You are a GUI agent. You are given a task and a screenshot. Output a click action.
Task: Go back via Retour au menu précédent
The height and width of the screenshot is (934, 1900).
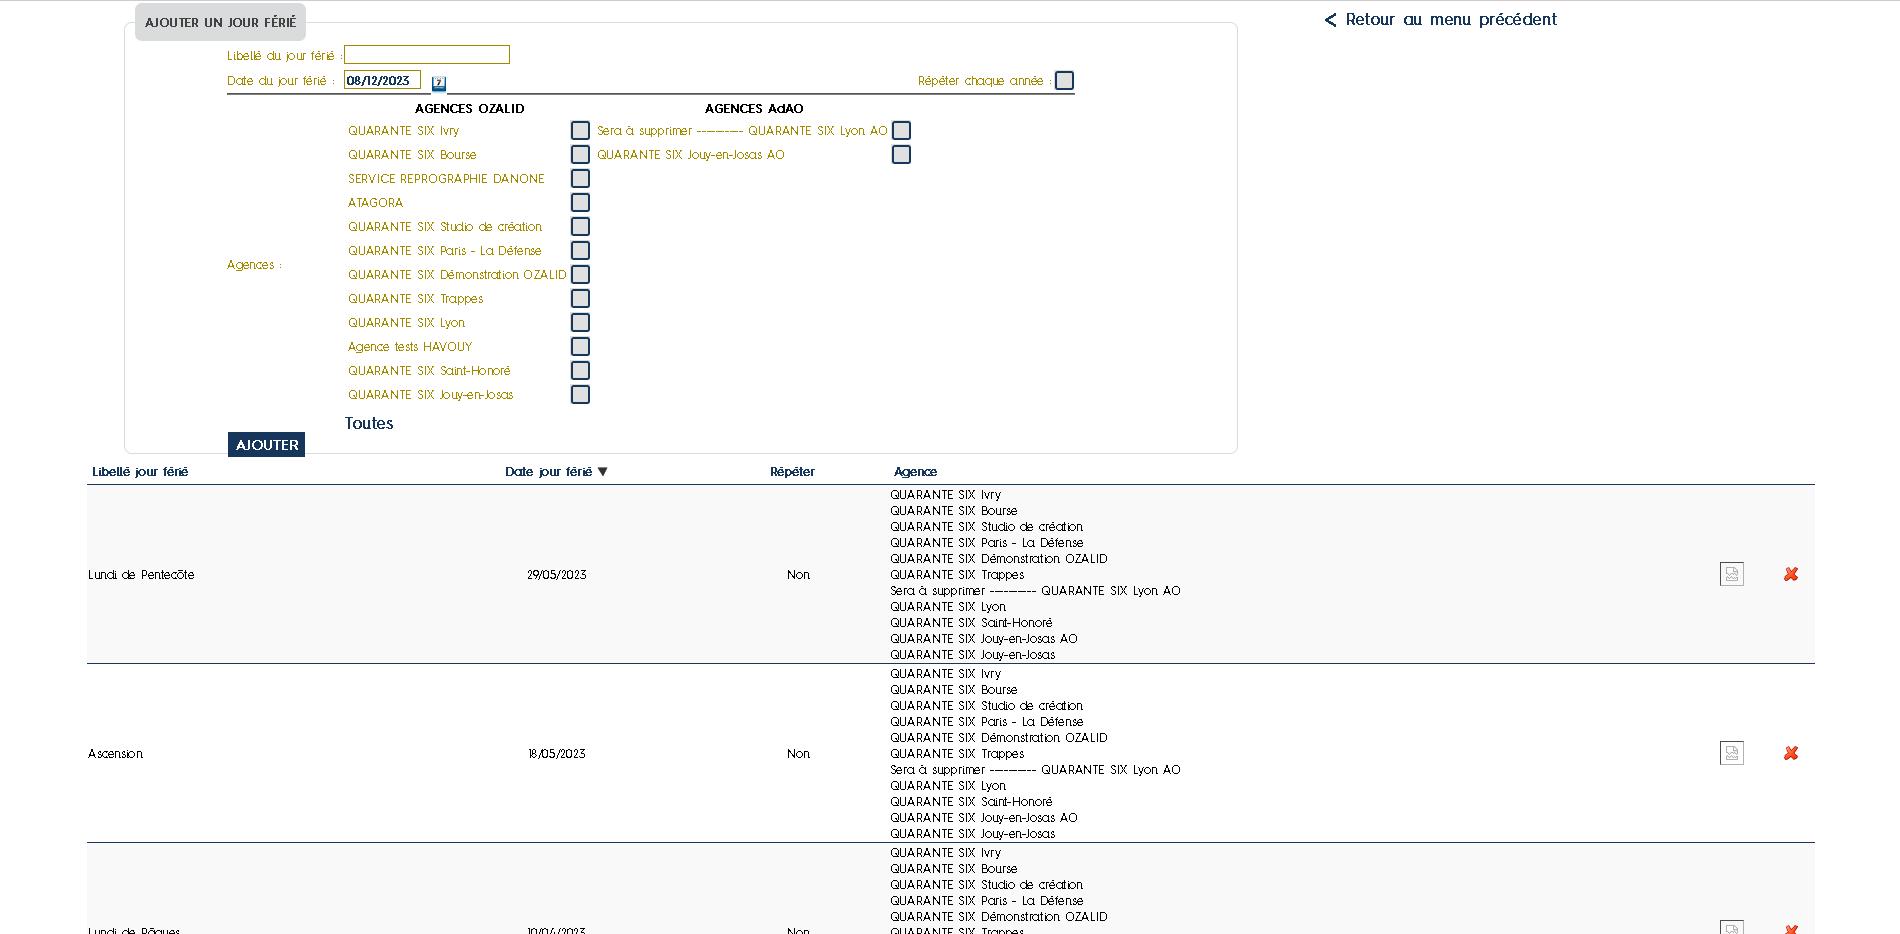click(1440, 20)
